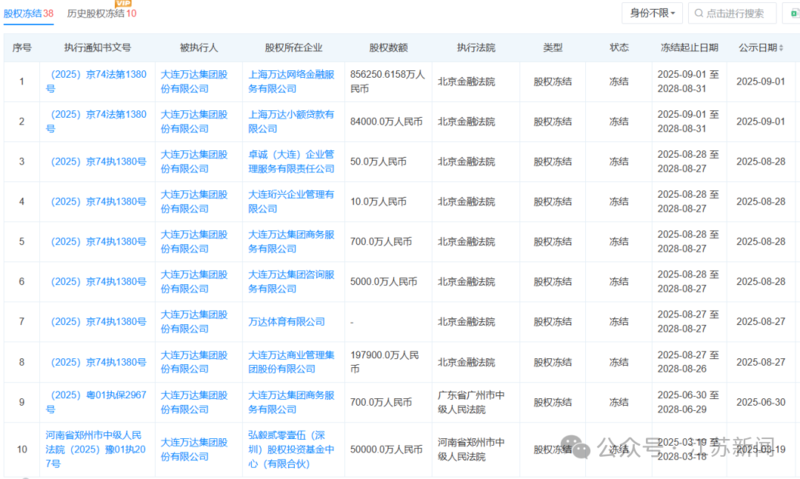Open 万达体育有限公司 link
800x479 pixels.
[x=286, y=322]
